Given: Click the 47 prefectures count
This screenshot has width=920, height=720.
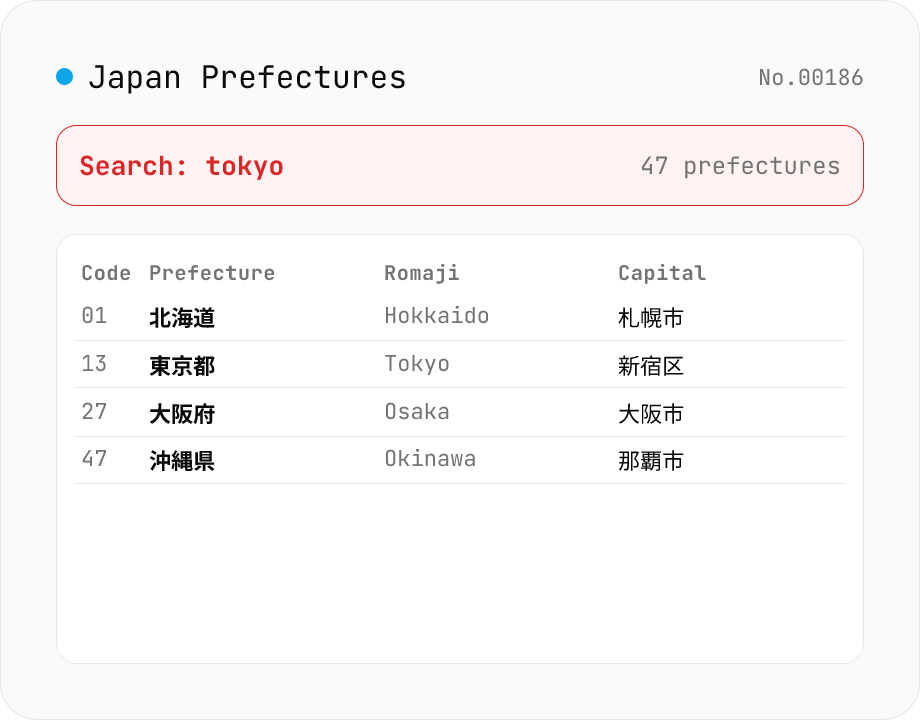Looking at the screenshot, I should click(x=740, y=166).
